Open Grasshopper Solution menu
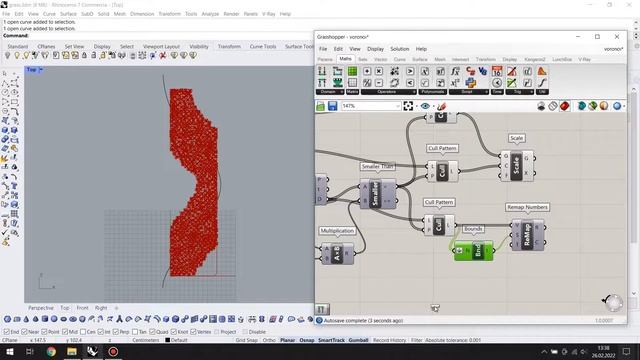Screen dimensions: 640x360 [399, 49]
